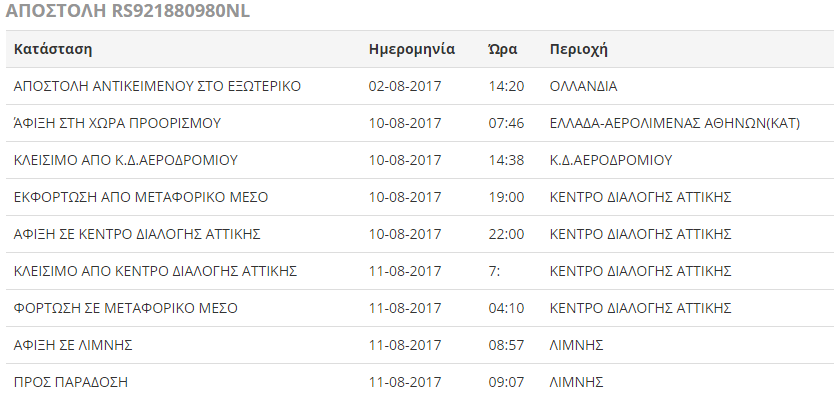Select the ΠΡΟΣ ΠΑΡΑΔΟΣΗ status entry
Screen dimensions: 834x401
coord(71,382)
